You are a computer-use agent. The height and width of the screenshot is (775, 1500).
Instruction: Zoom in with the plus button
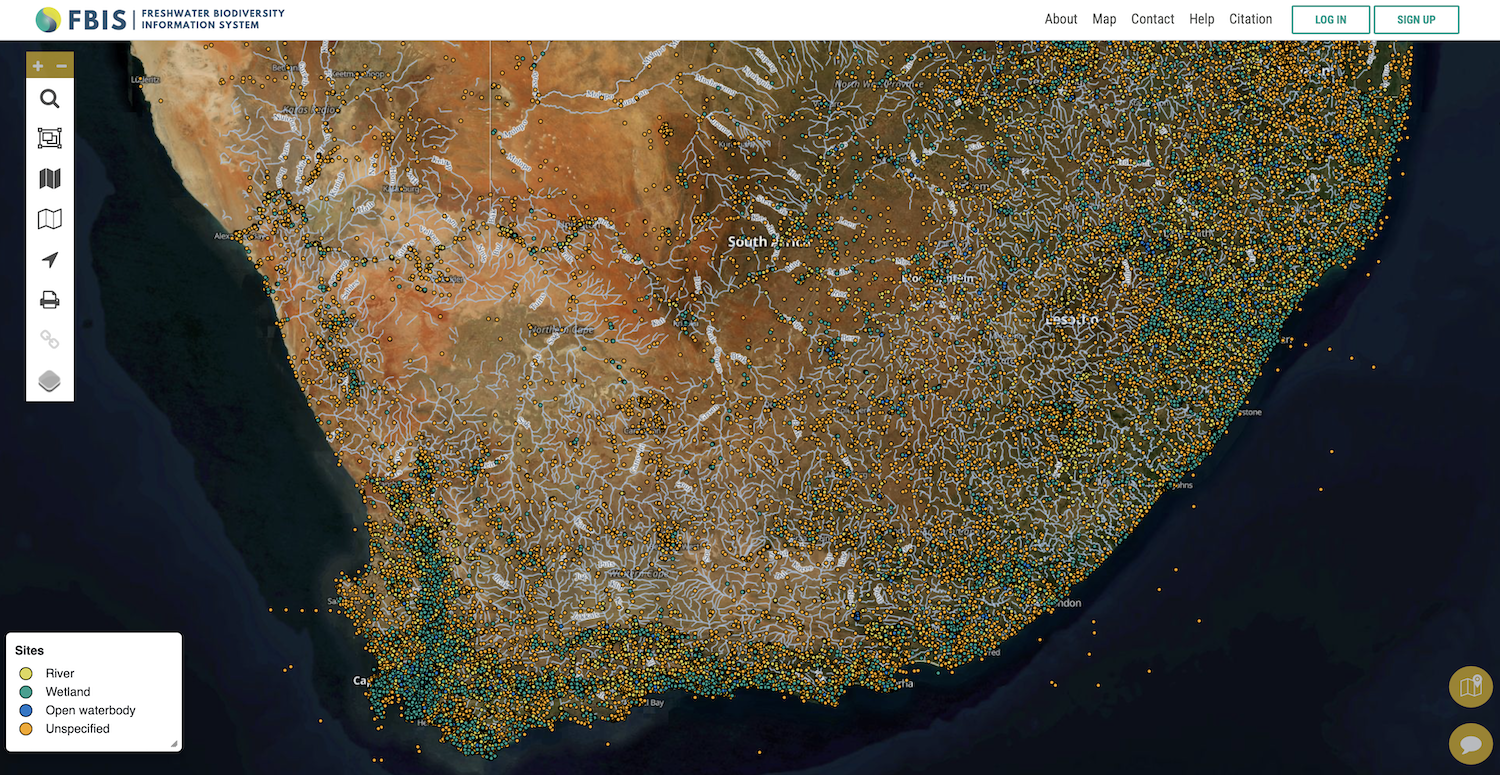coord(38,66)
